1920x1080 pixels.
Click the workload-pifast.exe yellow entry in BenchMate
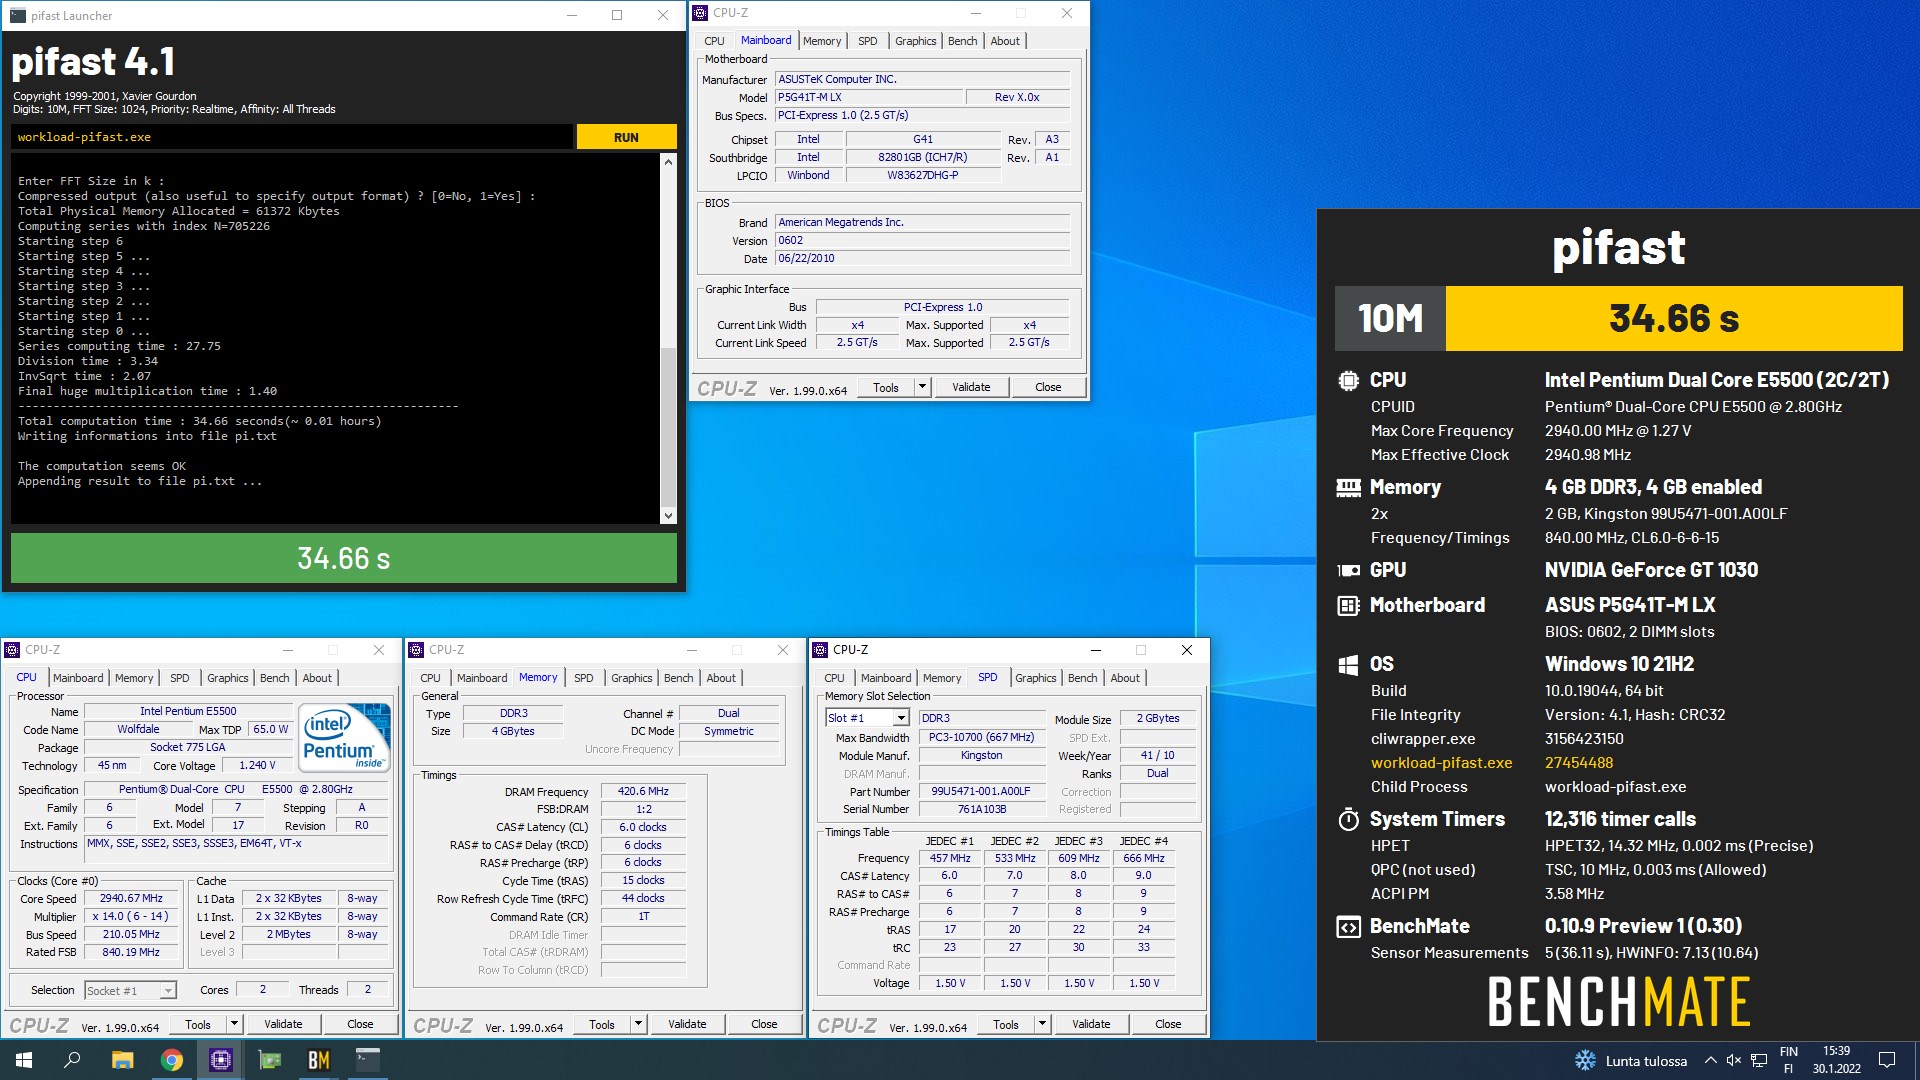click(1441, 763)
